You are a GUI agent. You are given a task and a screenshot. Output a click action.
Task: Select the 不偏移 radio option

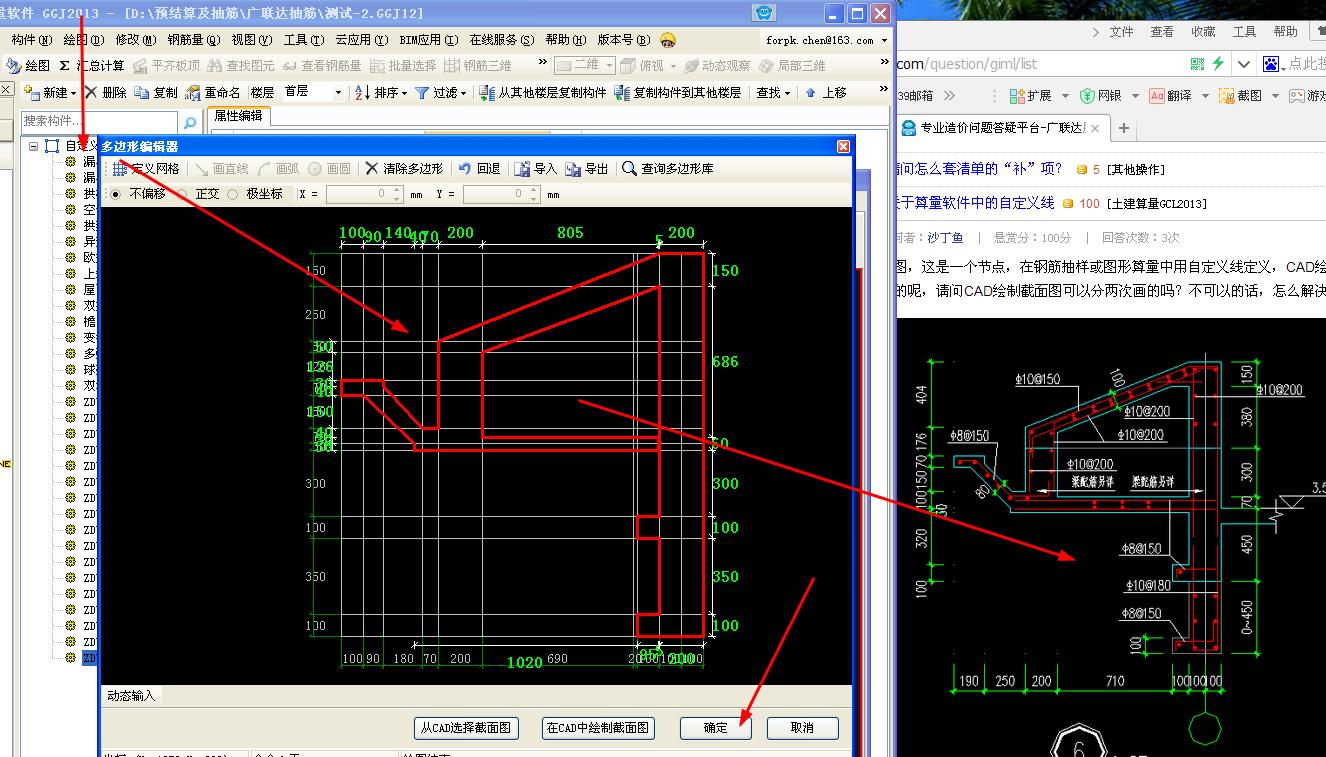[116, 194]
